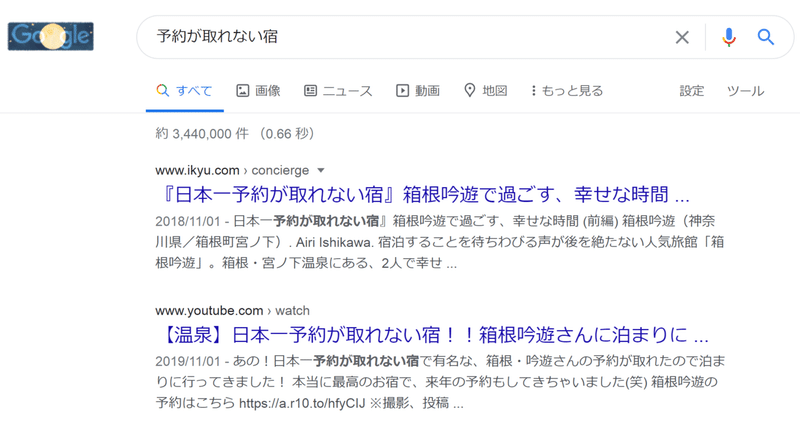Start voice search with the microphone icon
Image resolution: width=800 pixels, height=434 pixels.
[x=729, y=37]
